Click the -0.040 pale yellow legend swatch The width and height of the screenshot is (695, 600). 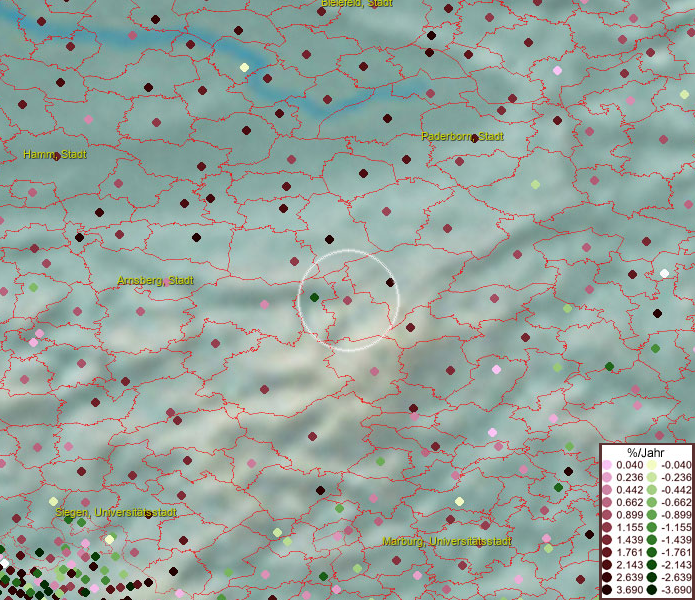[x=652, y=465]
